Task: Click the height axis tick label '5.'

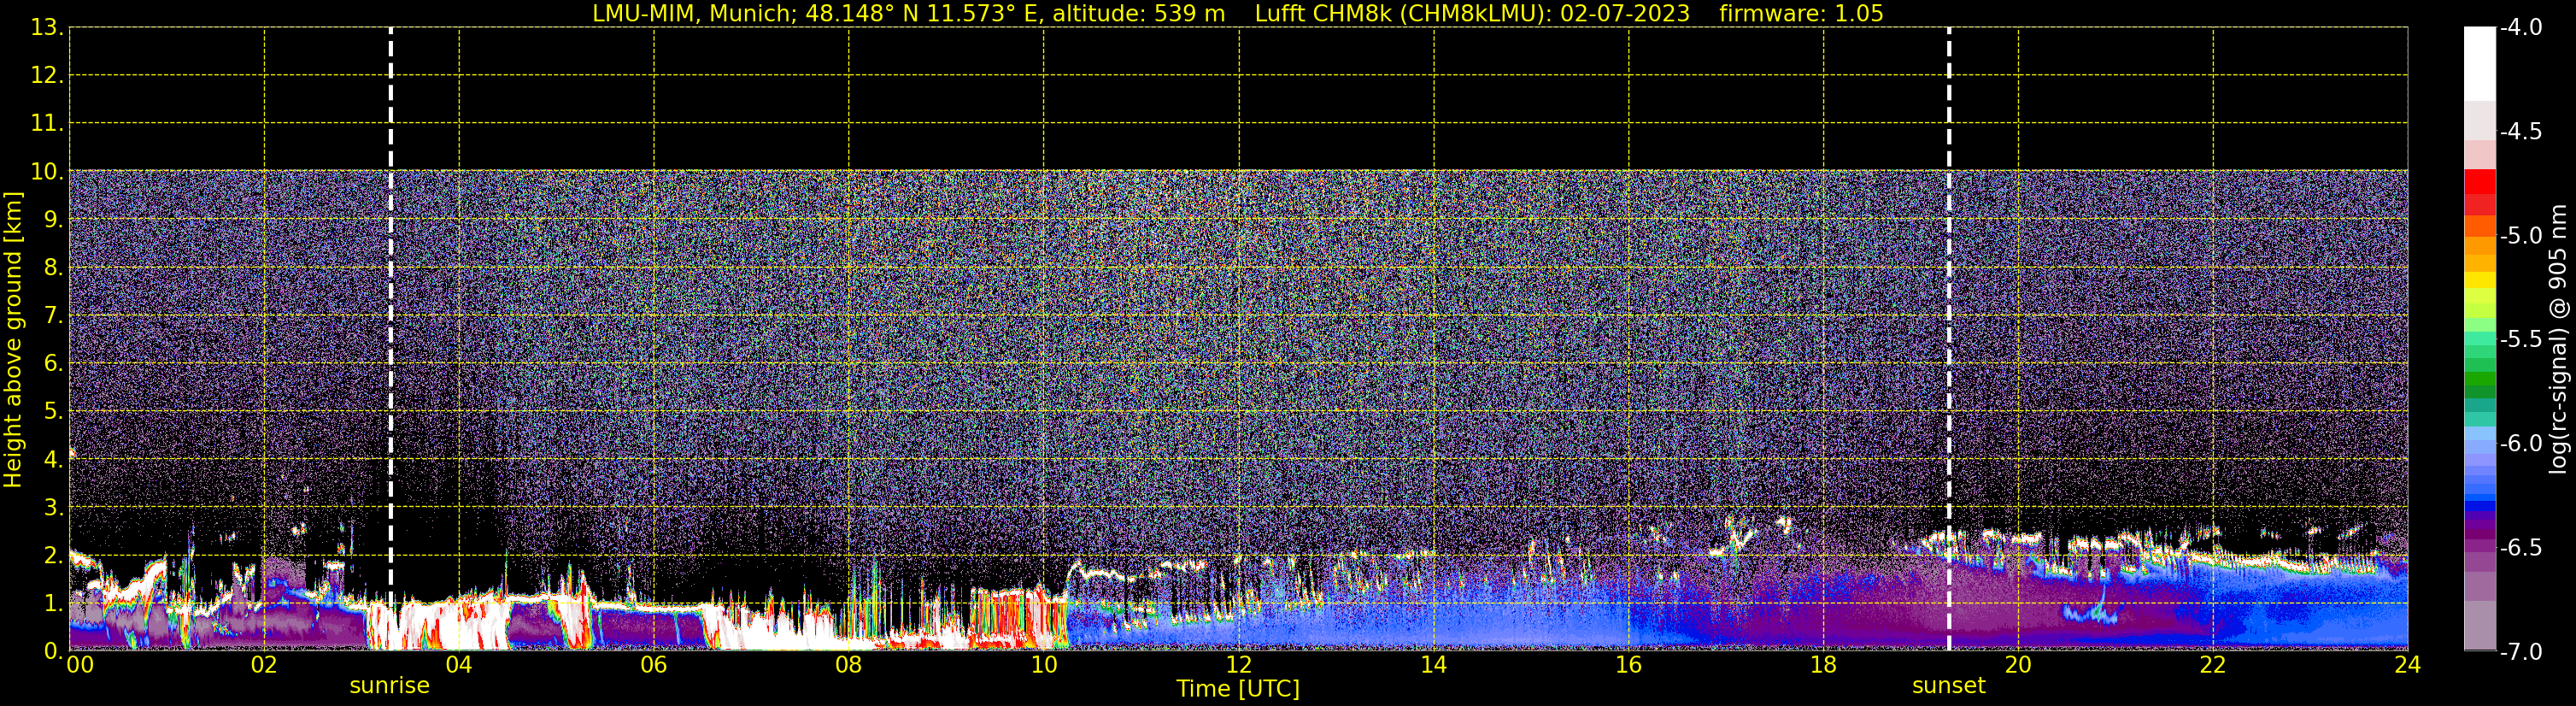Action: coord(53,412)
